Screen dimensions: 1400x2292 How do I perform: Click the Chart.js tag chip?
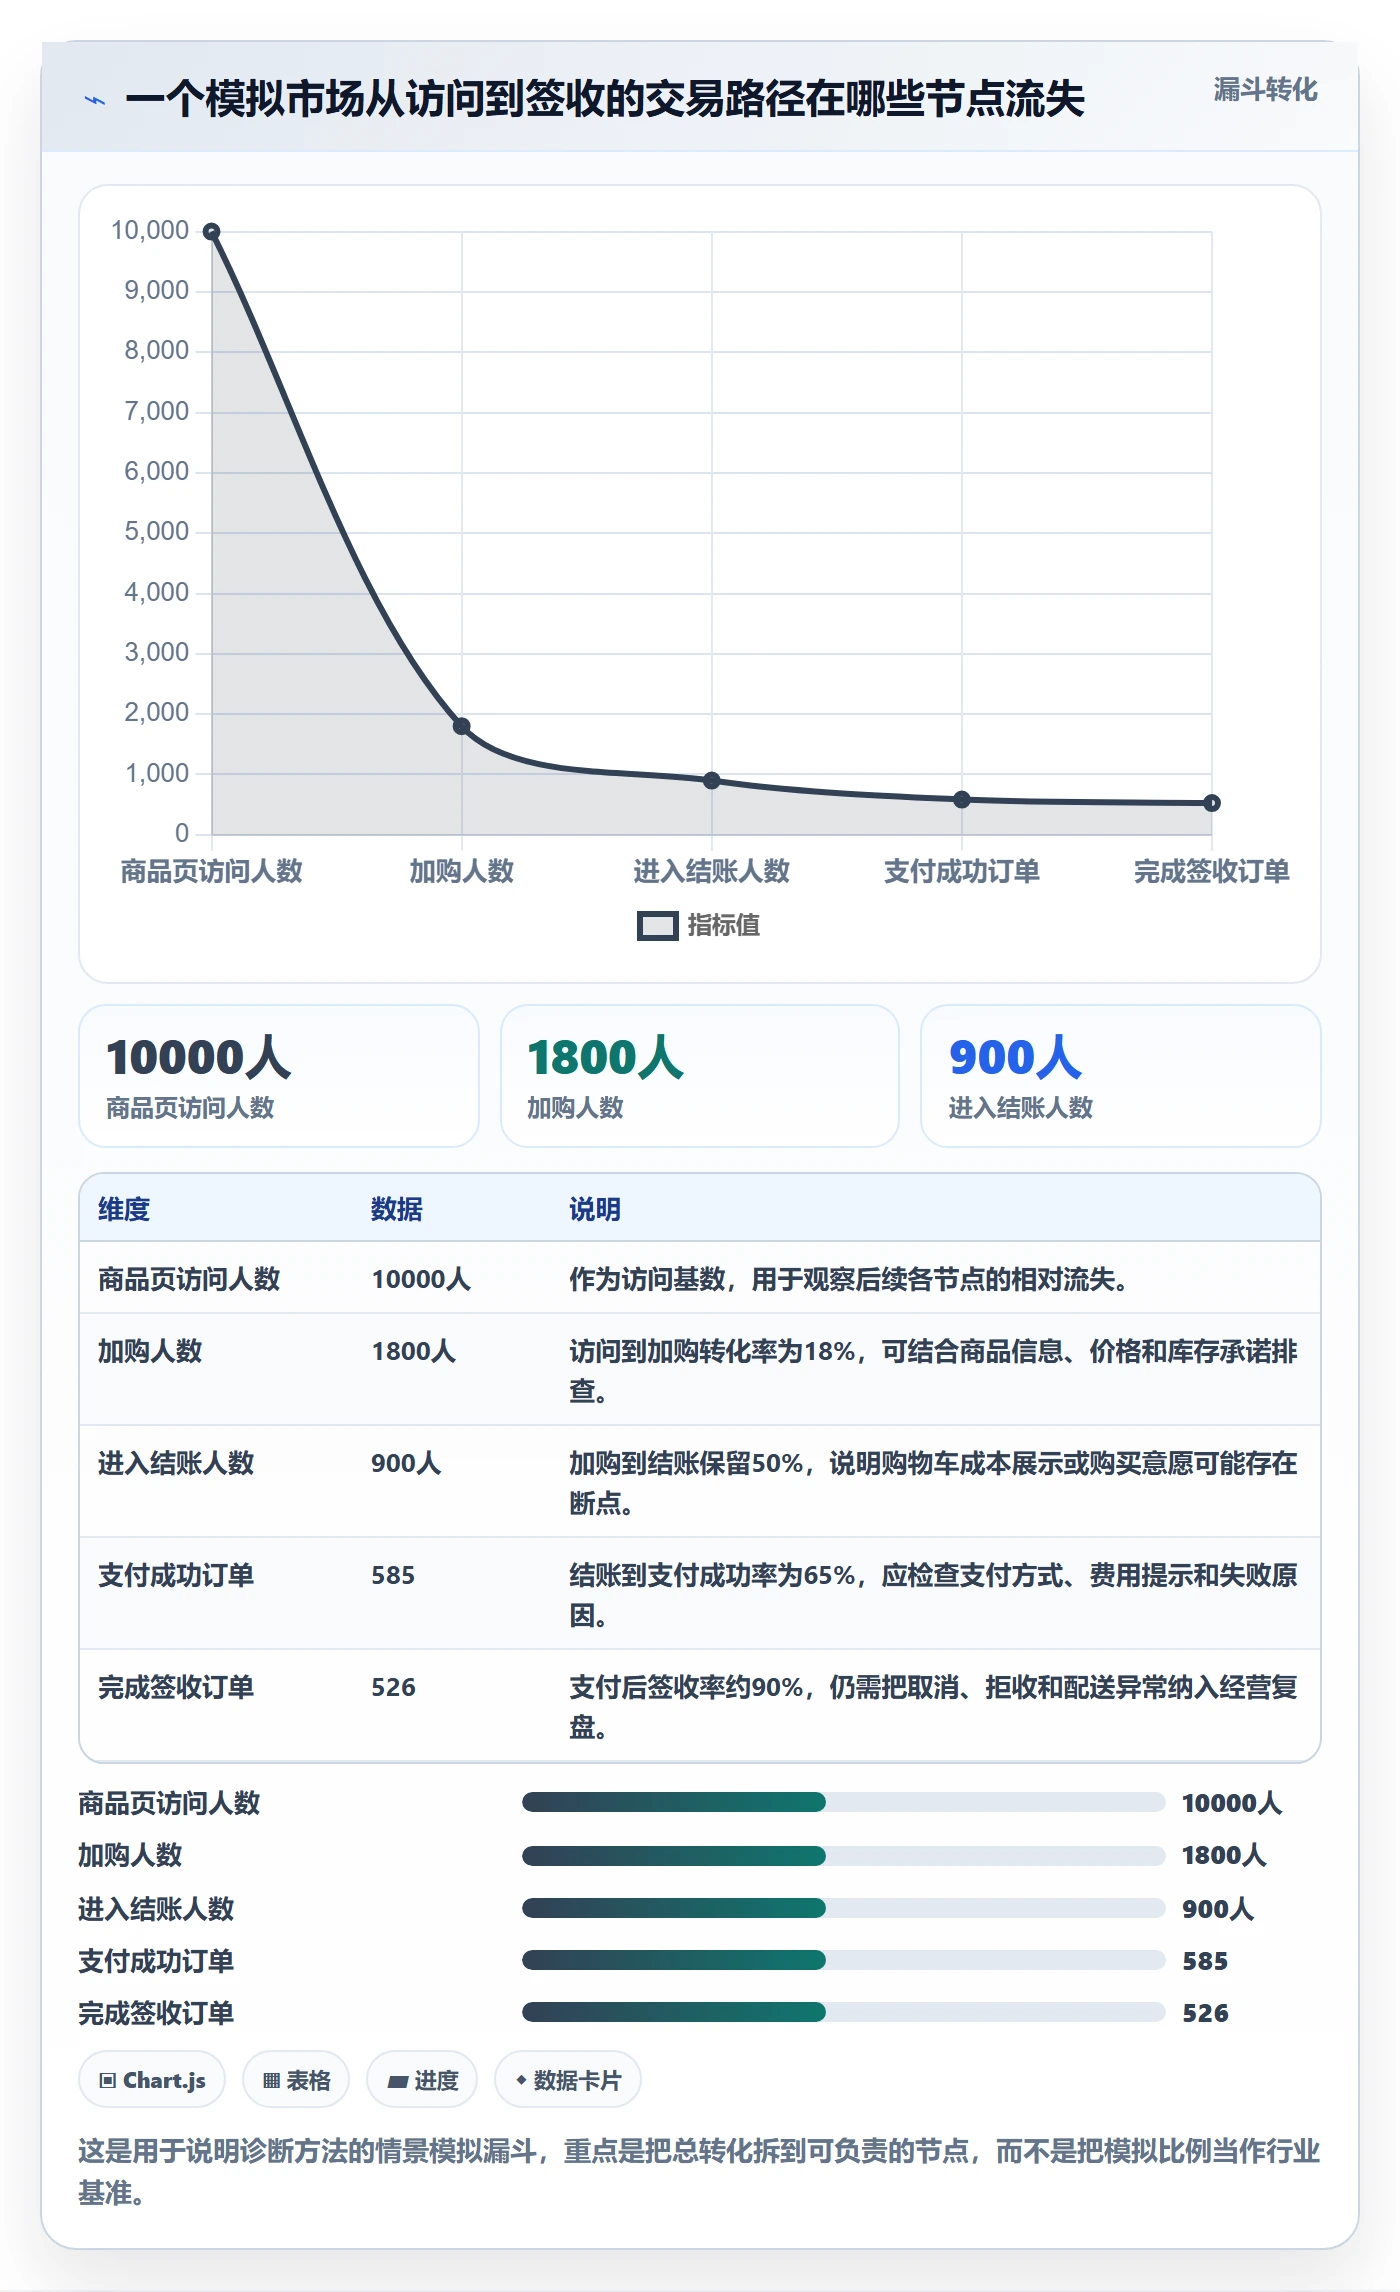[x=152, y=2080]
